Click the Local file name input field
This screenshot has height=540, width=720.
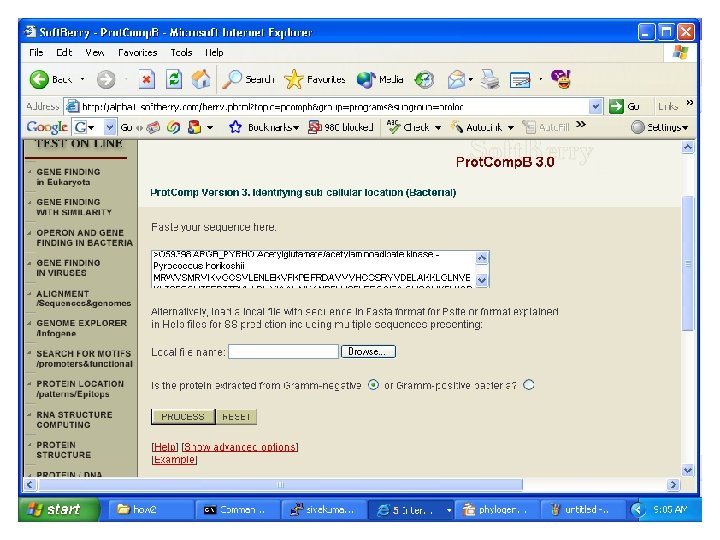click(x=283, y=352)
